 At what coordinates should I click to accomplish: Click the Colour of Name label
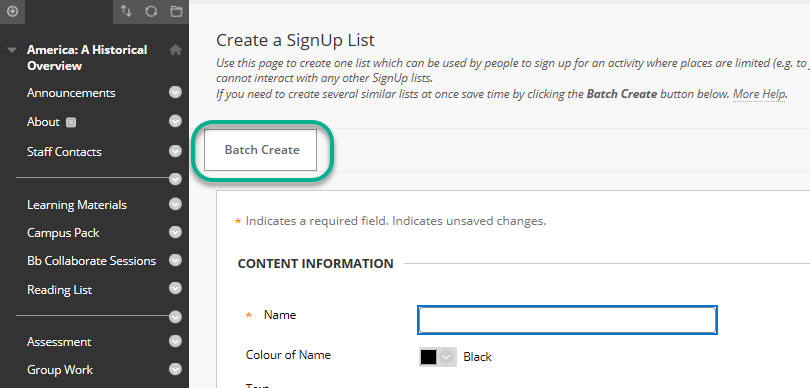point(288,355)
